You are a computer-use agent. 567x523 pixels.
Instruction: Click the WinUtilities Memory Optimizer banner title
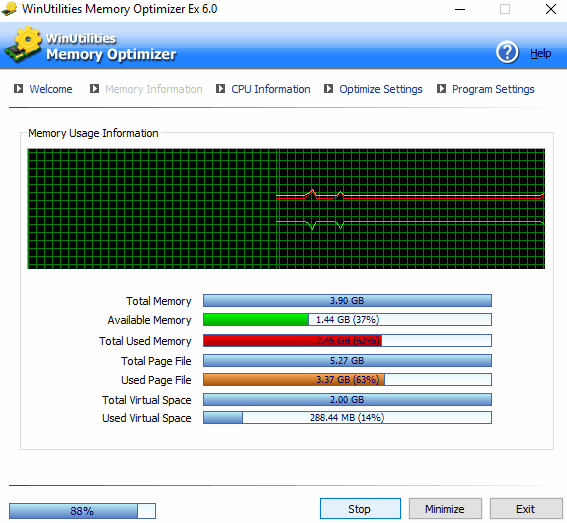(111, 47)
